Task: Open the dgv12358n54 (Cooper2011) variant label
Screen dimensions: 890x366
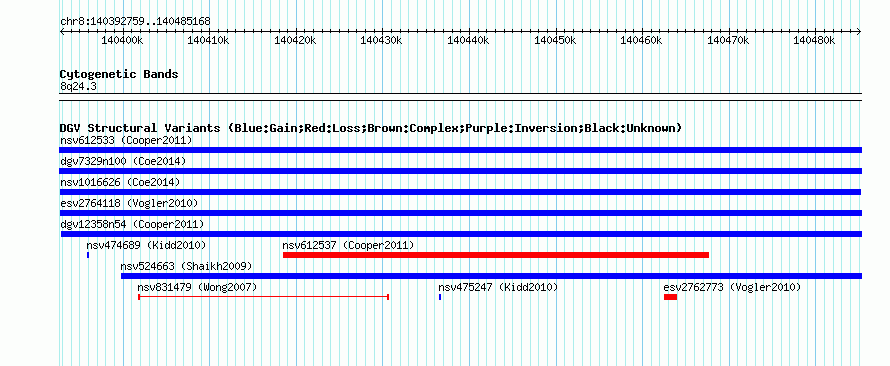Action: 132,224
